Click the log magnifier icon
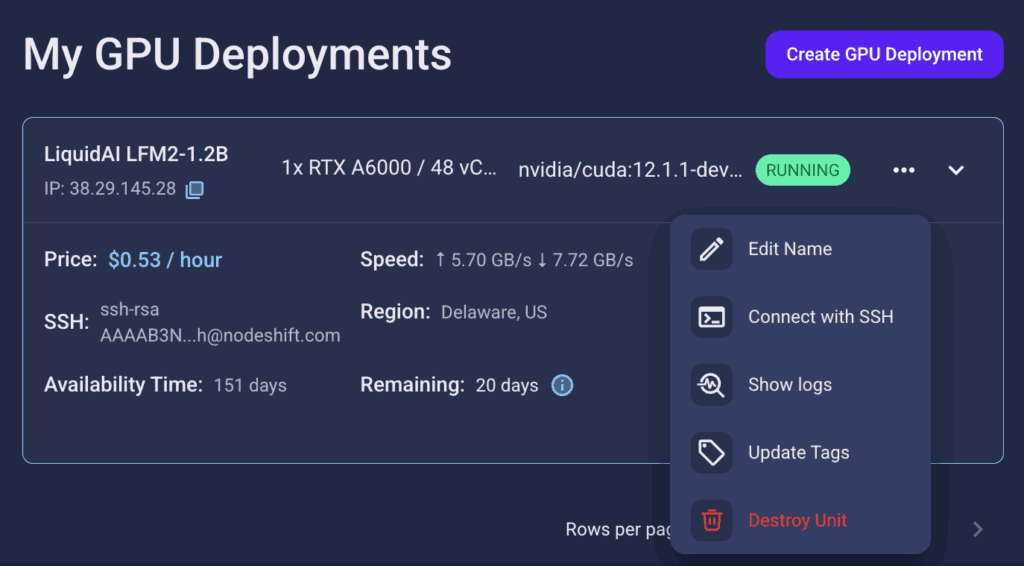The image size is (1024, 566). point(711,385)
